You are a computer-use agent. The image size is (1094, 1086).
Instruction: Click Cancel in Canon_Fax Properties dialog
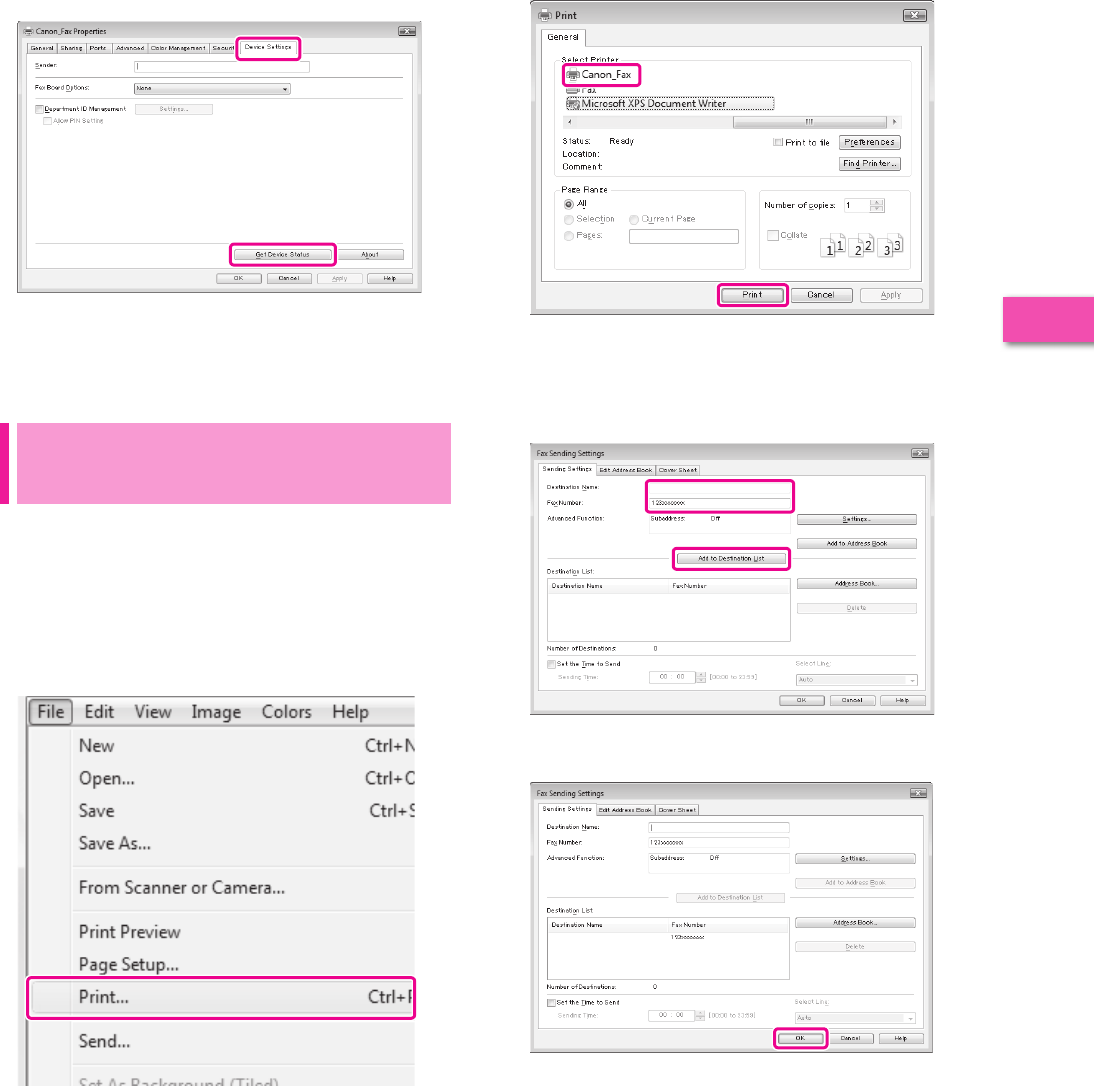(289, 278)
